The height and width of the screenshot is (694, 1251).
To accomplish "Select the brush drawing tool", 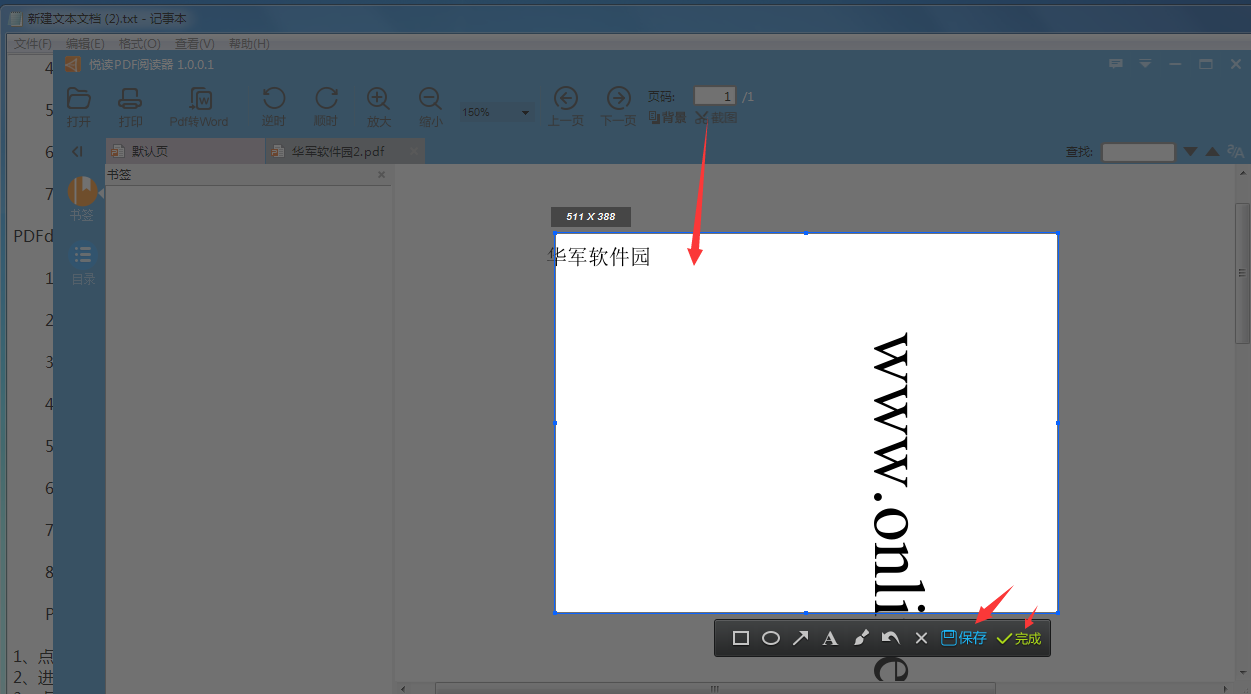I will click(x=860, y=638).
